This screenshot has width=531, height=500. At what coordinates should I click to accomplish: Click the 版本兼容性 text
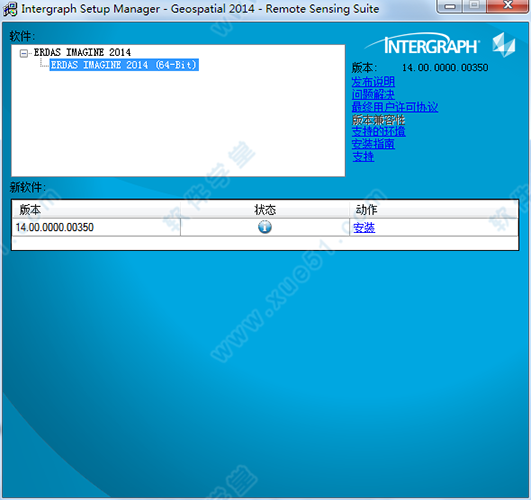[378, 119]
